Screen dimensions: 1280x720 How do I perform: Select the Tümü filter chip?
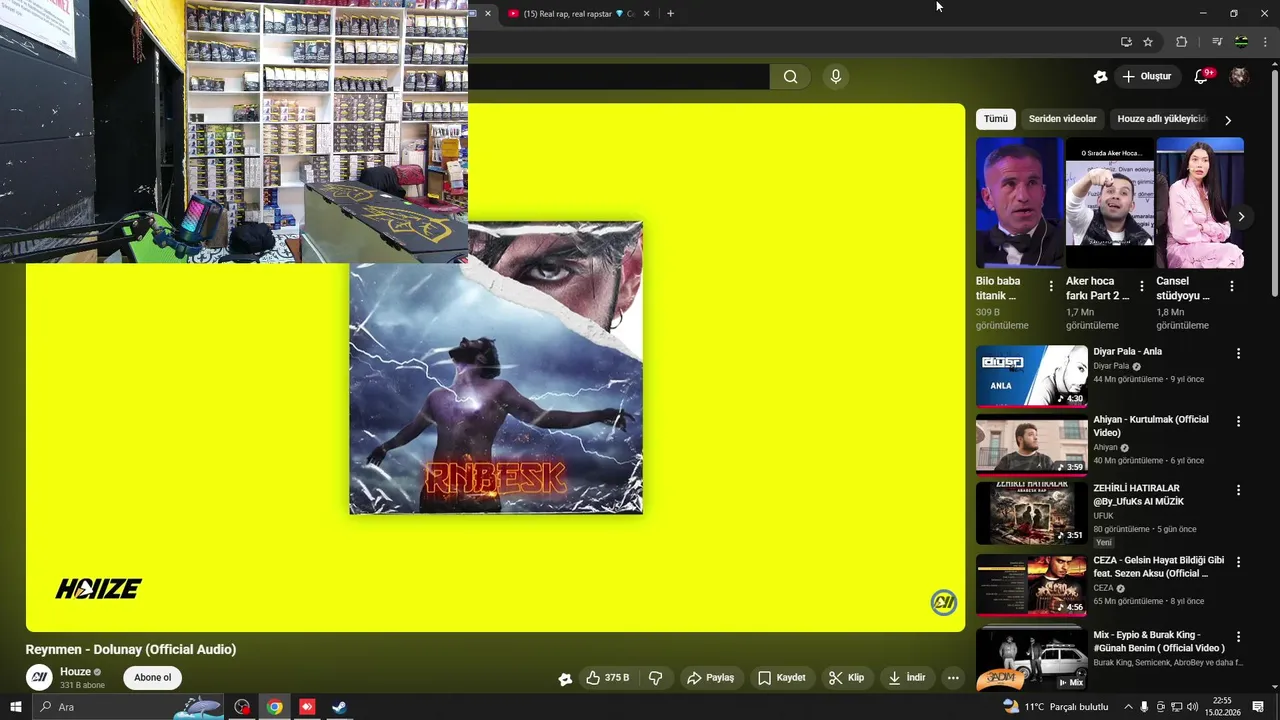coord(996,119)
